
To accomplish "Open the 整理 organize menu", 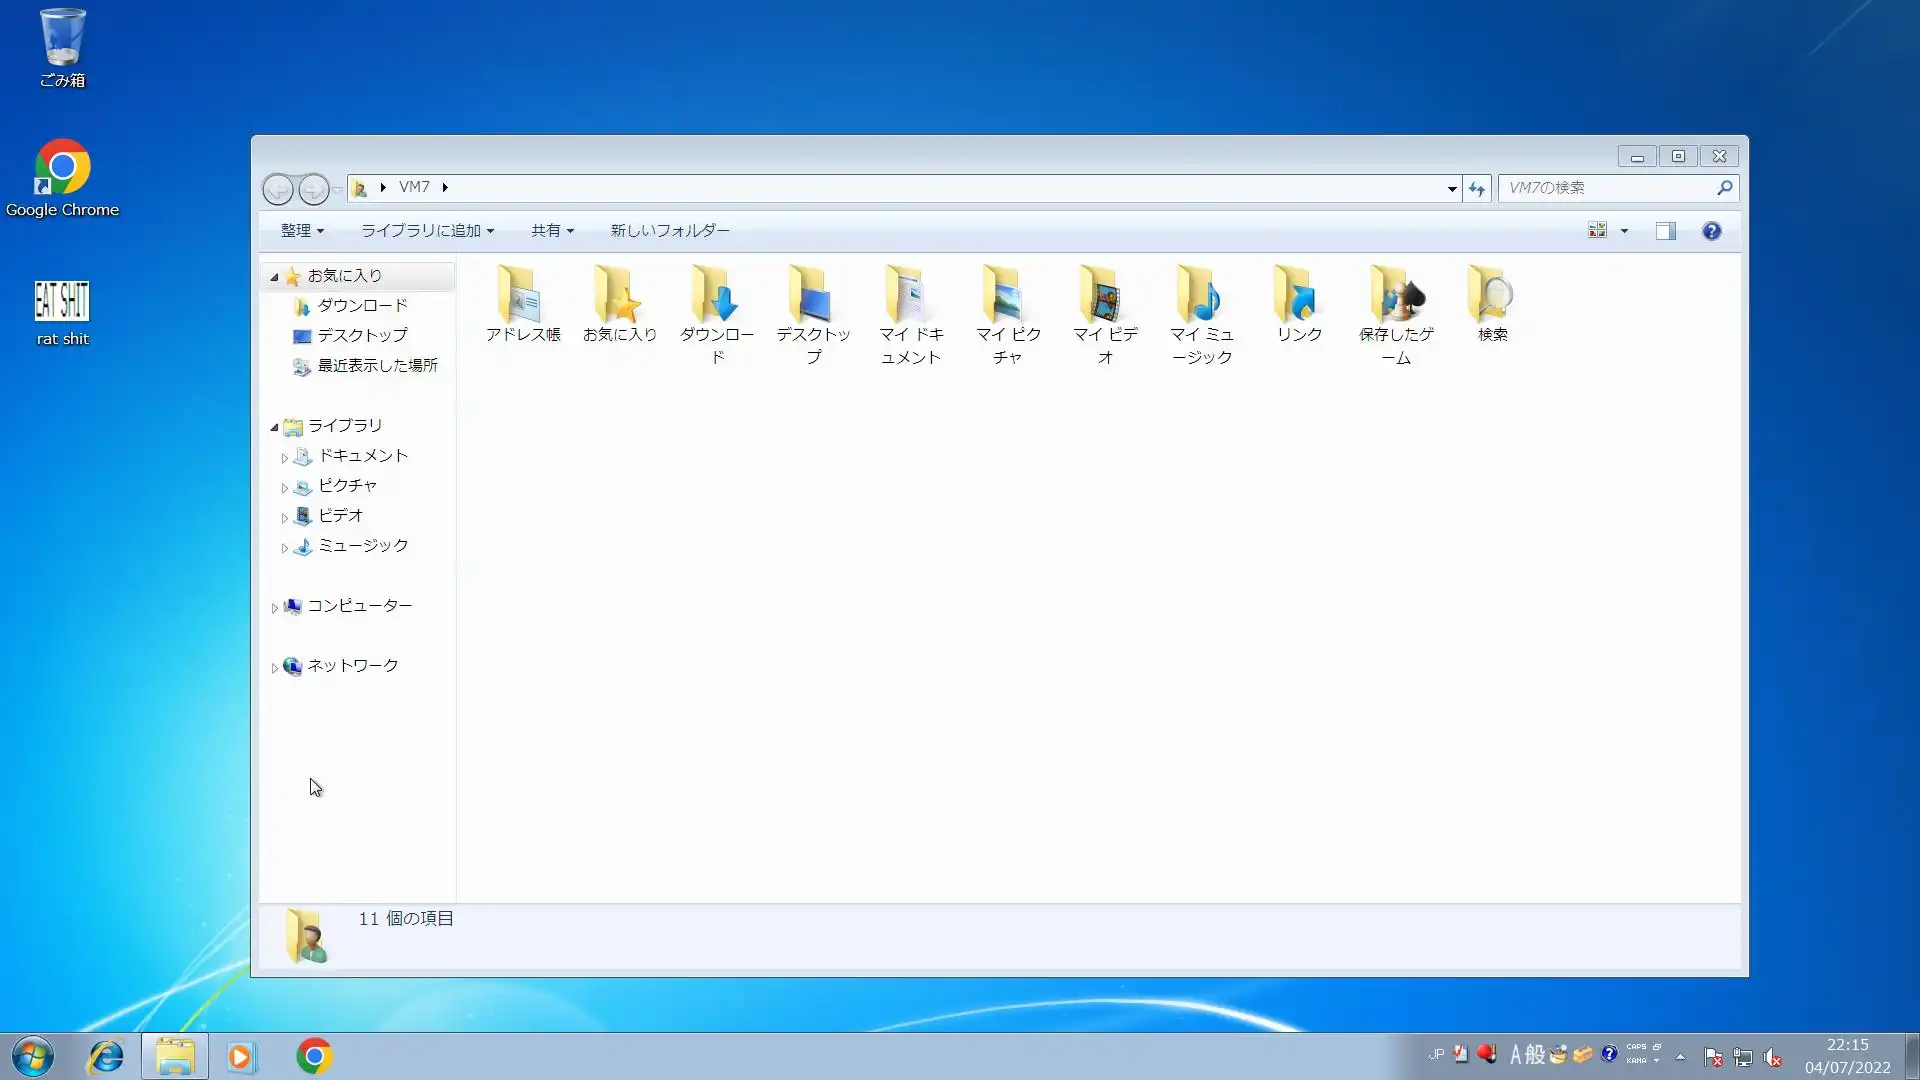I will (x=301, y=231).
